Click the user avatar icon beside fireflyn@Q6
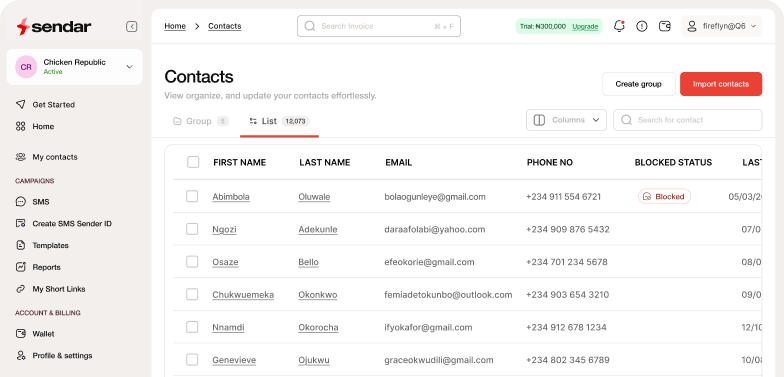784x377 pixels. tap(692, 26)
